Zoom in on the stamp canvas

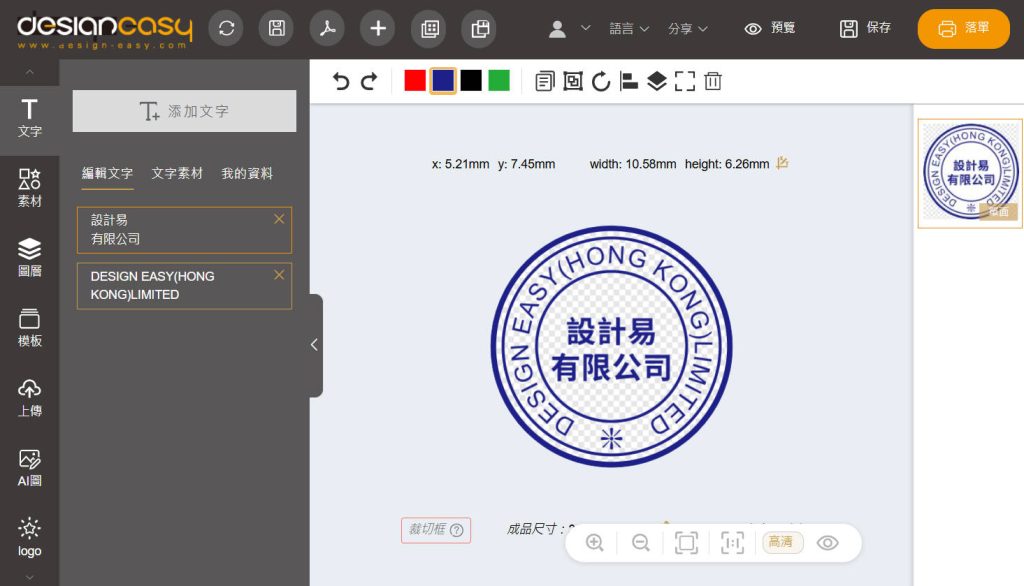tap(594, 542)
